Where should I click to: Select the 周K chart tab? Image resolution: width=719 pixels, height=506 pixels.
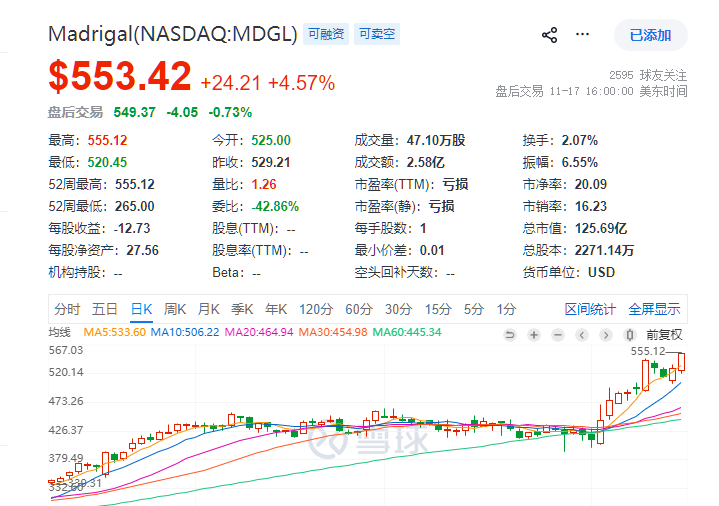(x=175, y=309)
